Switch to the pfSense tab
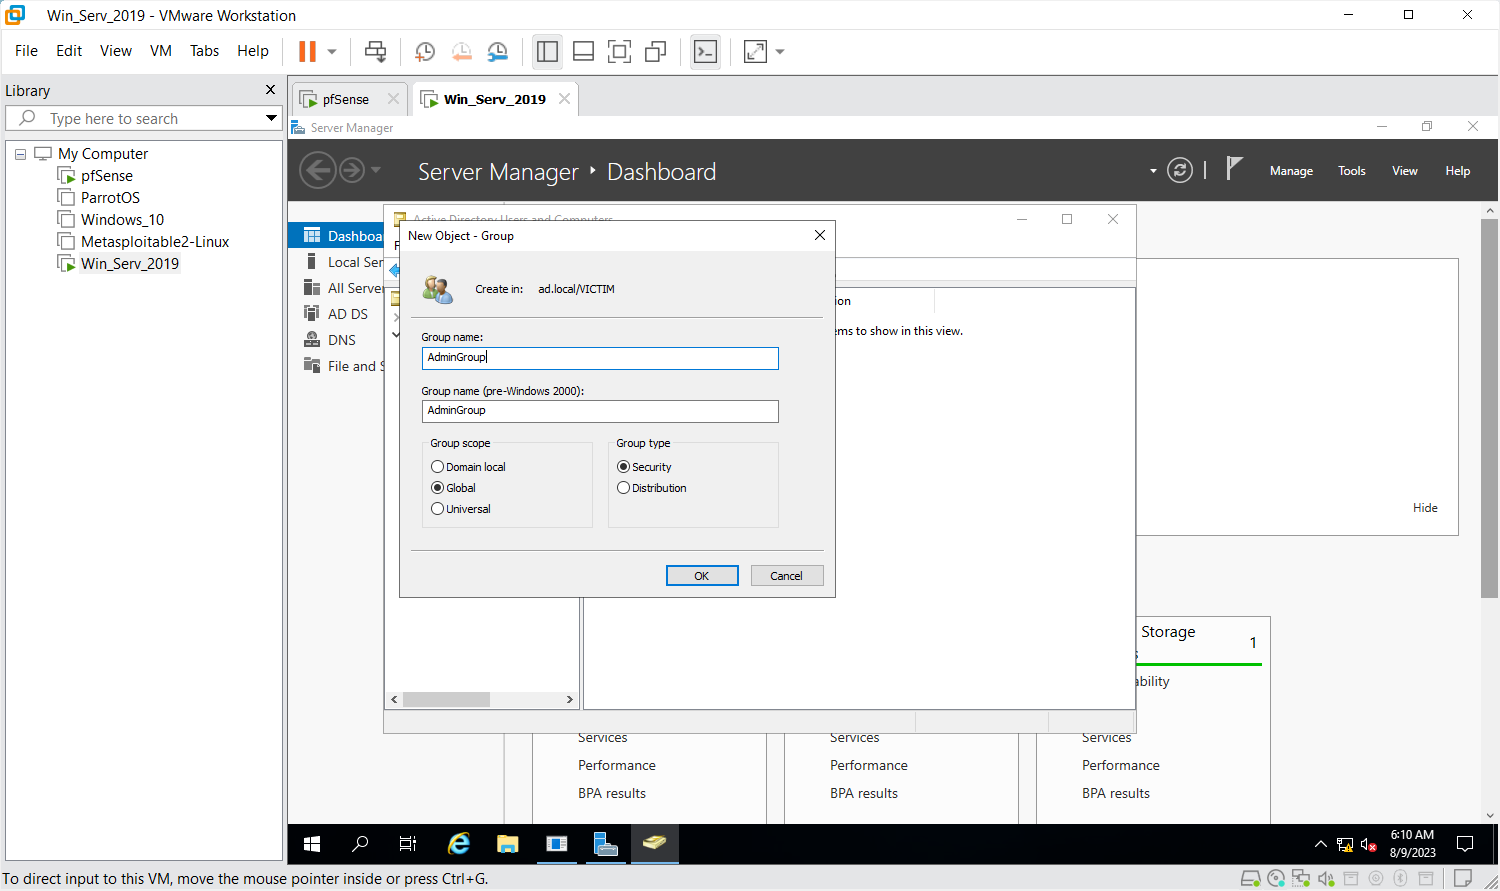The image size is (1500, 891). click(x=345, y=99)
